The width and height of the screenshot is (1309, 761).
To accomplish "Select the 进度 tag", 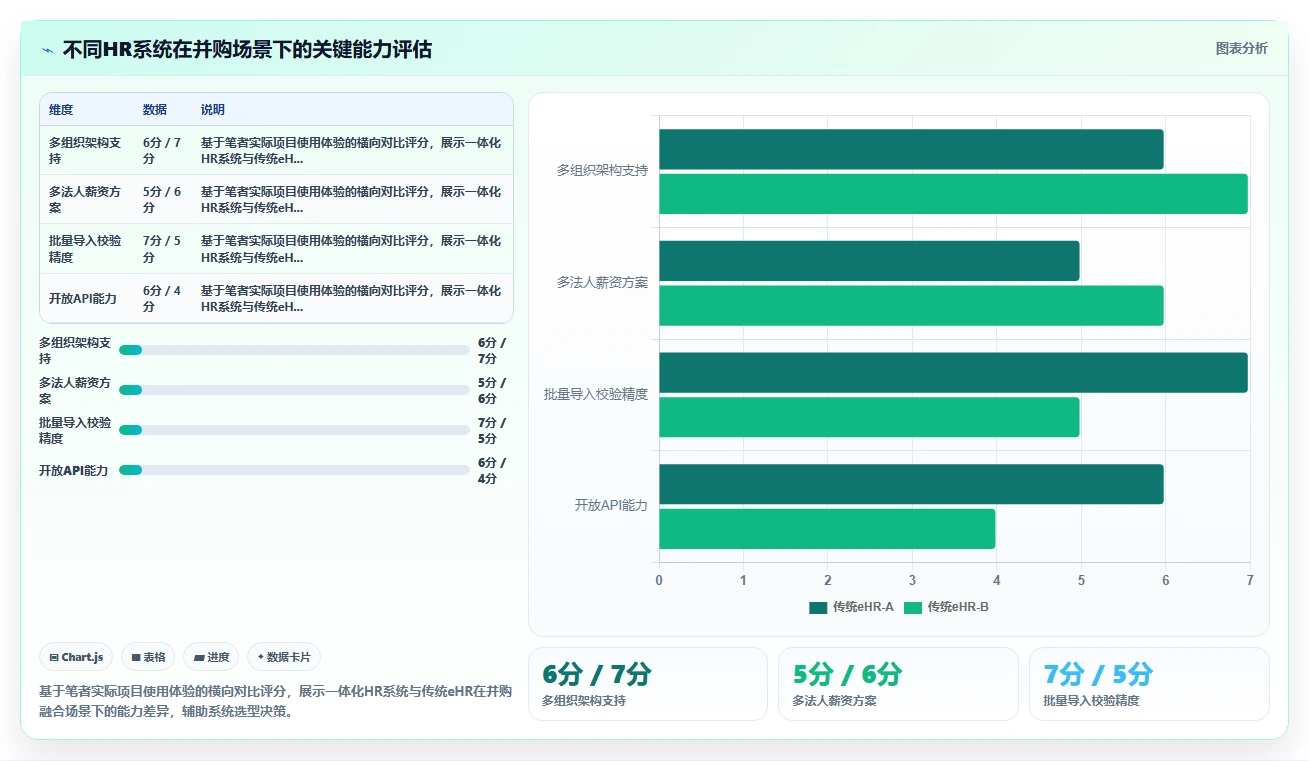I will coord(211,657).
